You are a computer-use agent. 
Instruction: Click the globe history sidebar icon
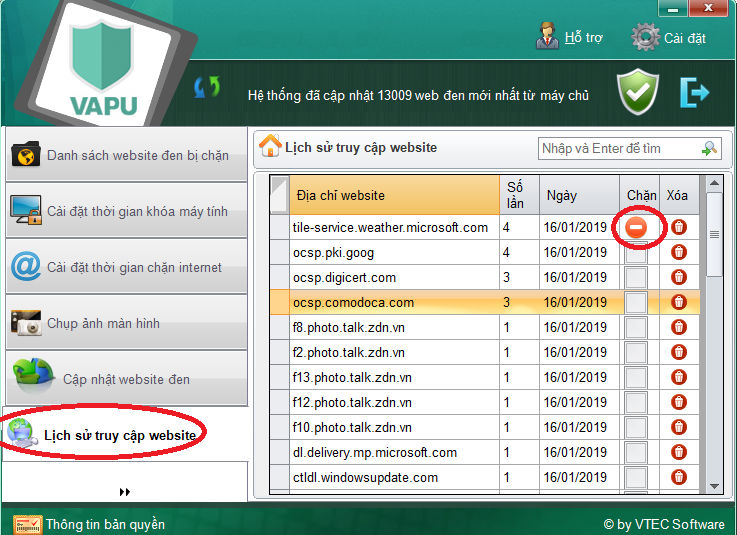click(22, 433)
